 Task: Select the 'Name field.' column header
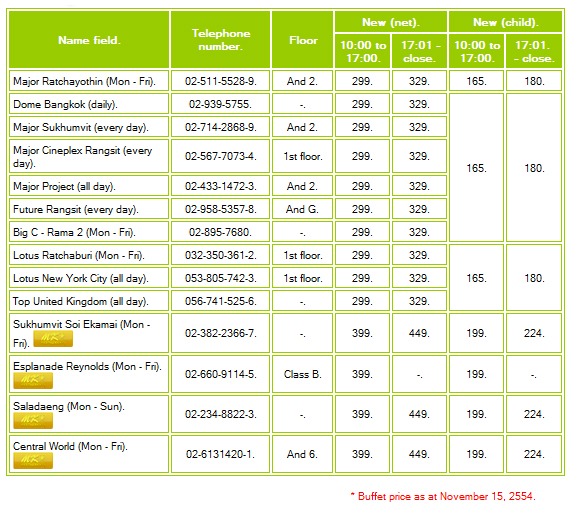89,40
